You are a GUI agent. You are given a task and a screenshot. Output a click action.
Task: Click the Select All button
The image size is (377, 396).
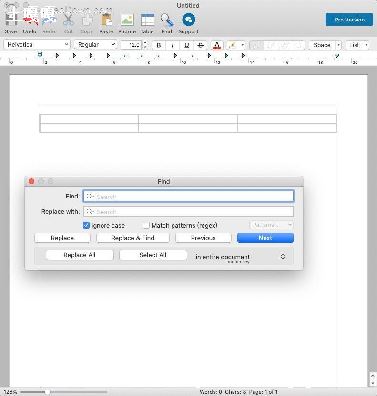[x=153, y=255]
